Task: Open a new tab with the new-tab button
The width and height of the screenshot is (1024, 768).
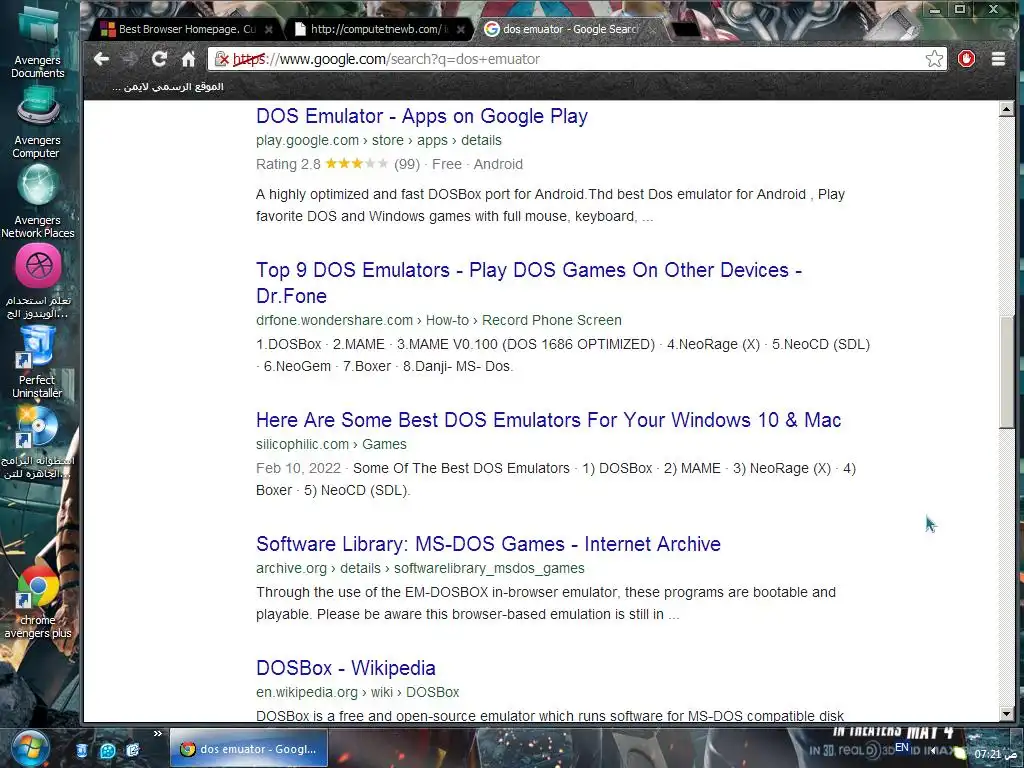Action: point(684,29)
